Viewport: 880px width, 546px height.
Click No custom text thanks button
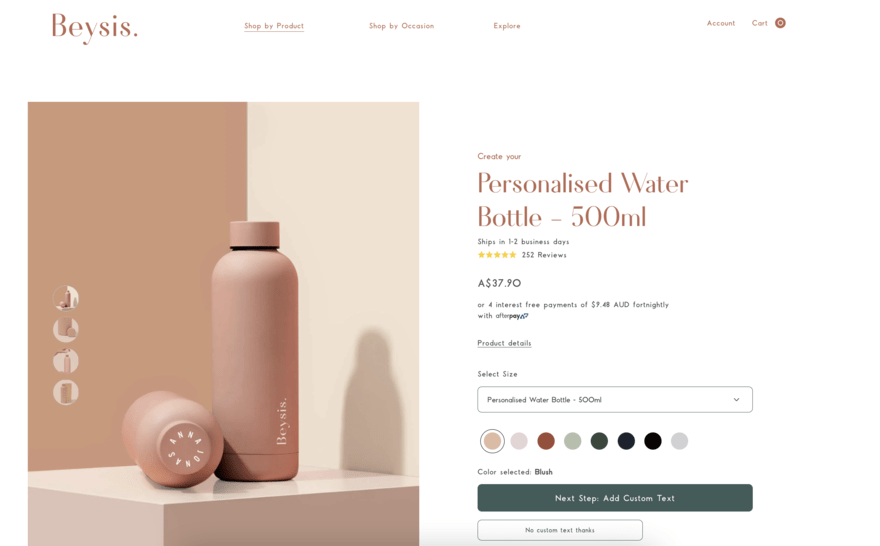pyautogui.click(x=560, y=530)
